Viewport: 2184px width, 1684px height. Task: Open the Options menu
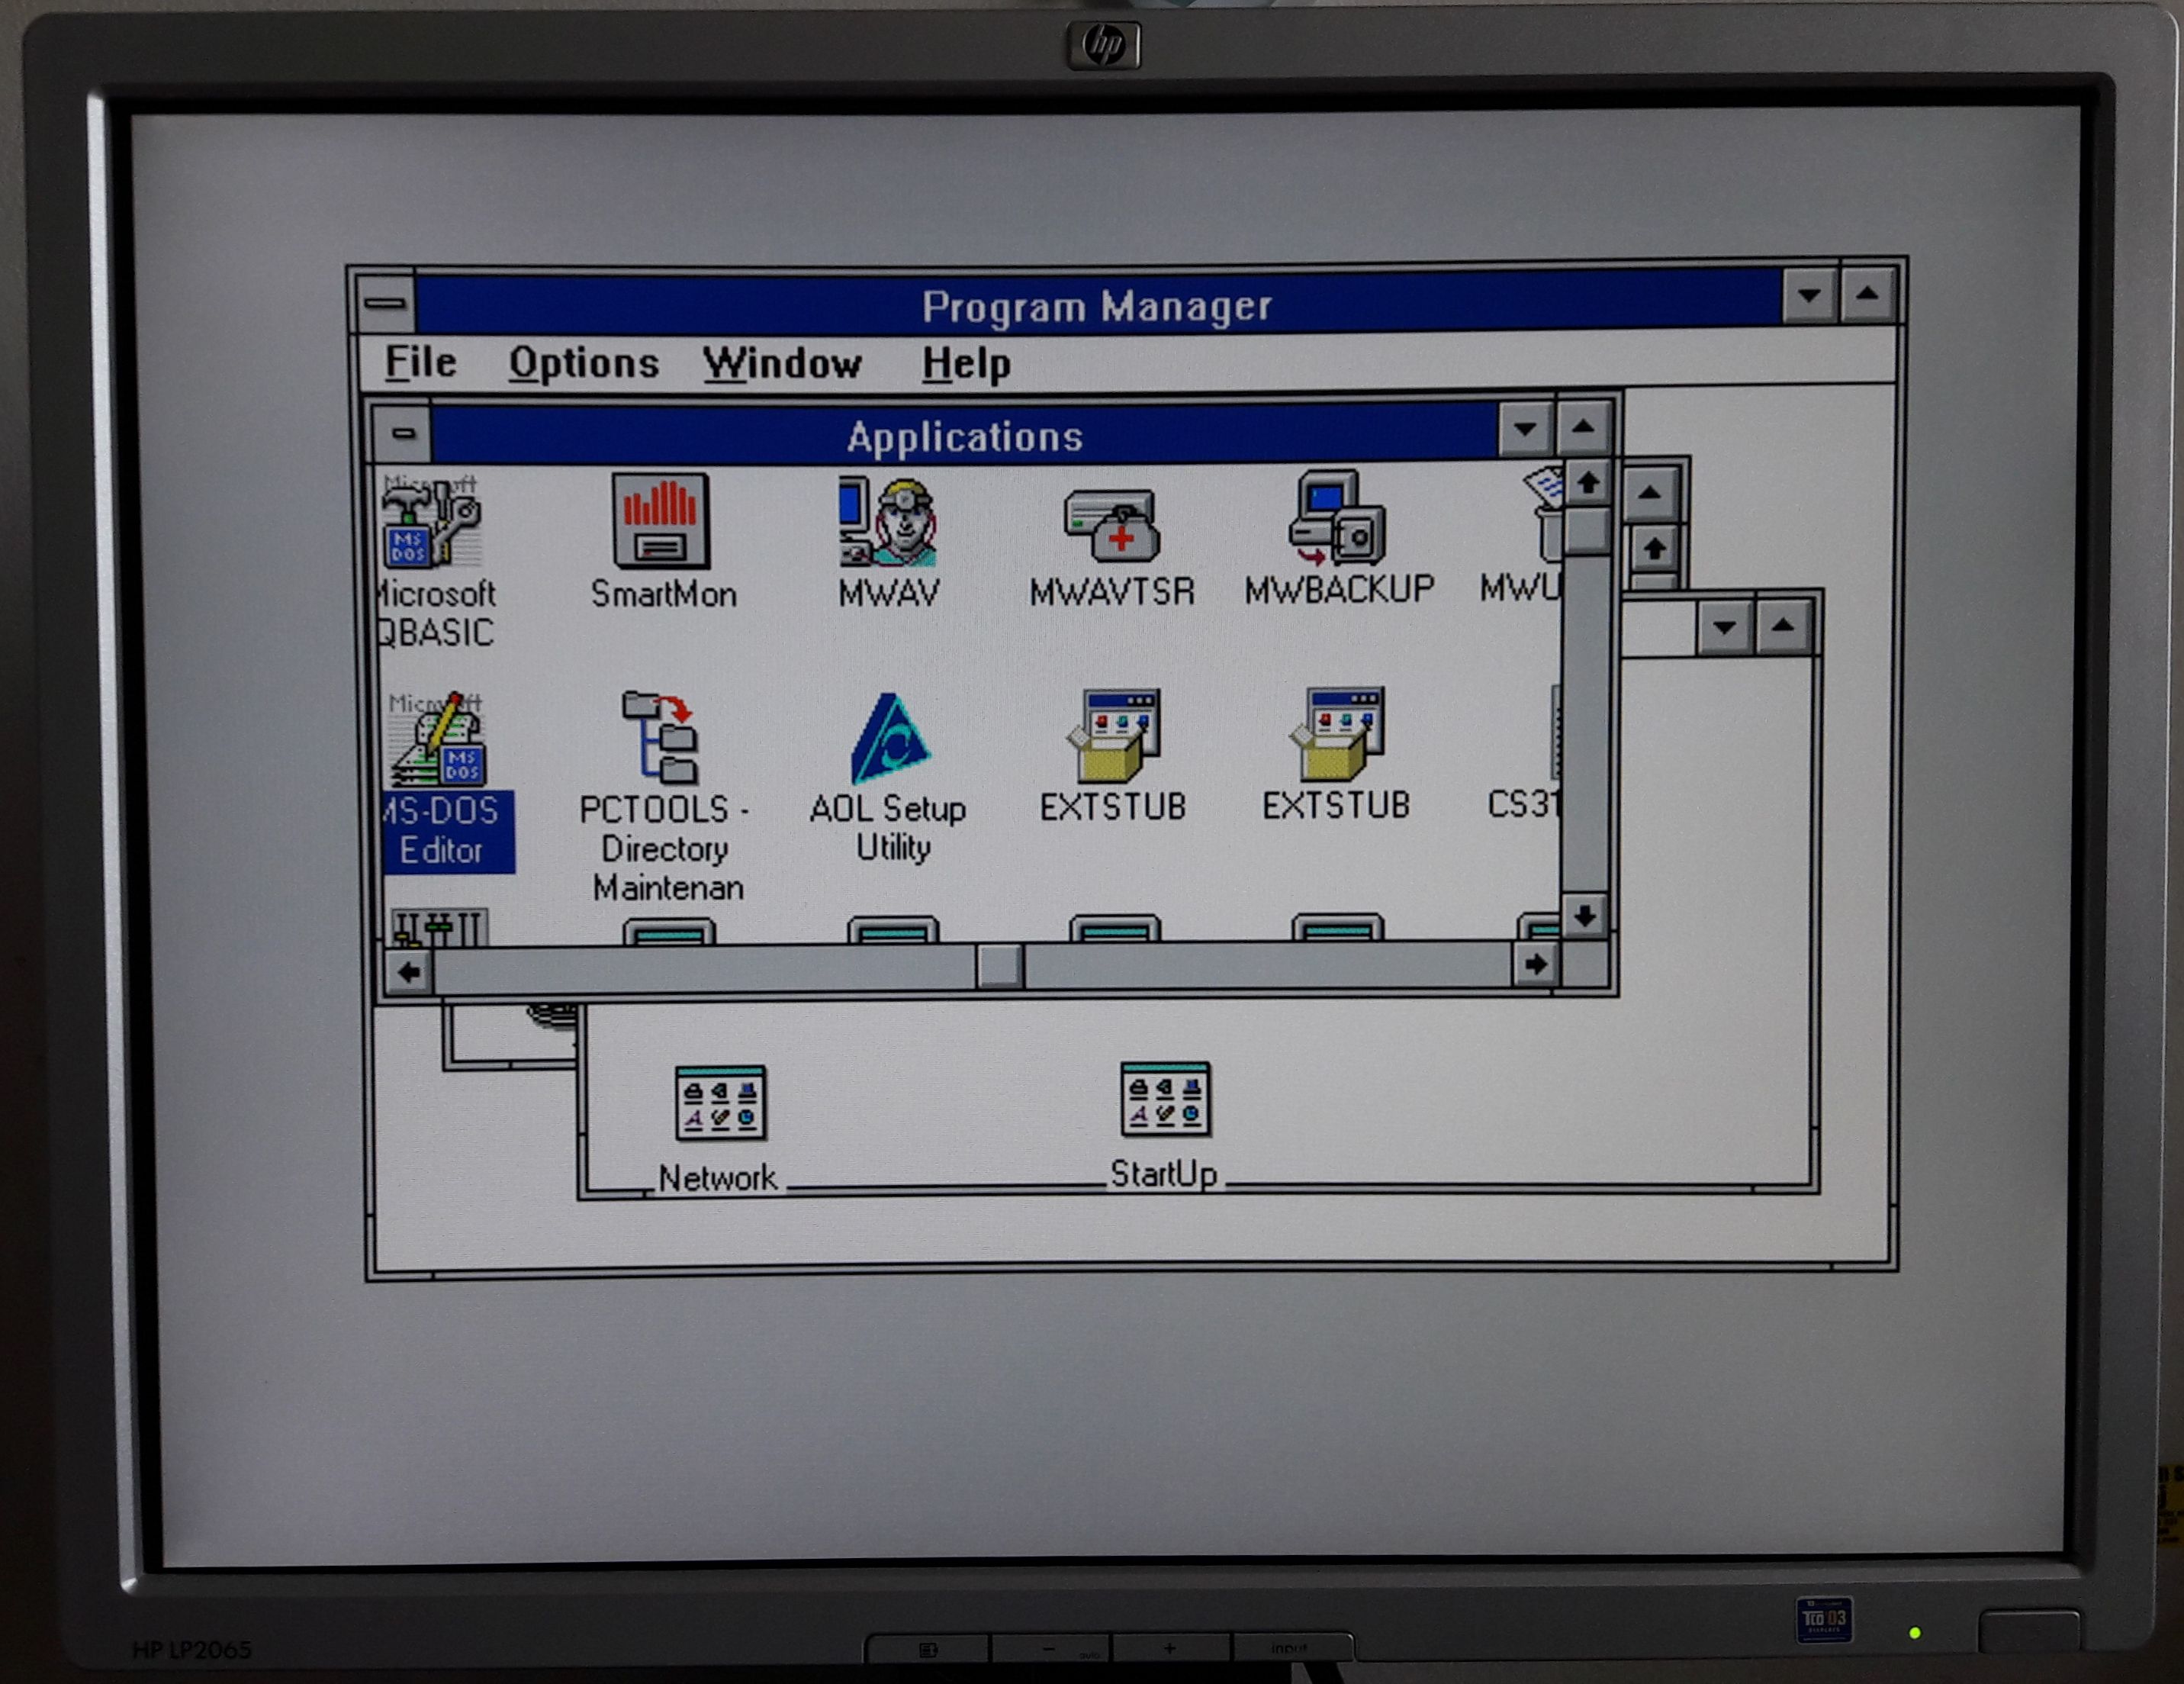[x=584, y=363]
